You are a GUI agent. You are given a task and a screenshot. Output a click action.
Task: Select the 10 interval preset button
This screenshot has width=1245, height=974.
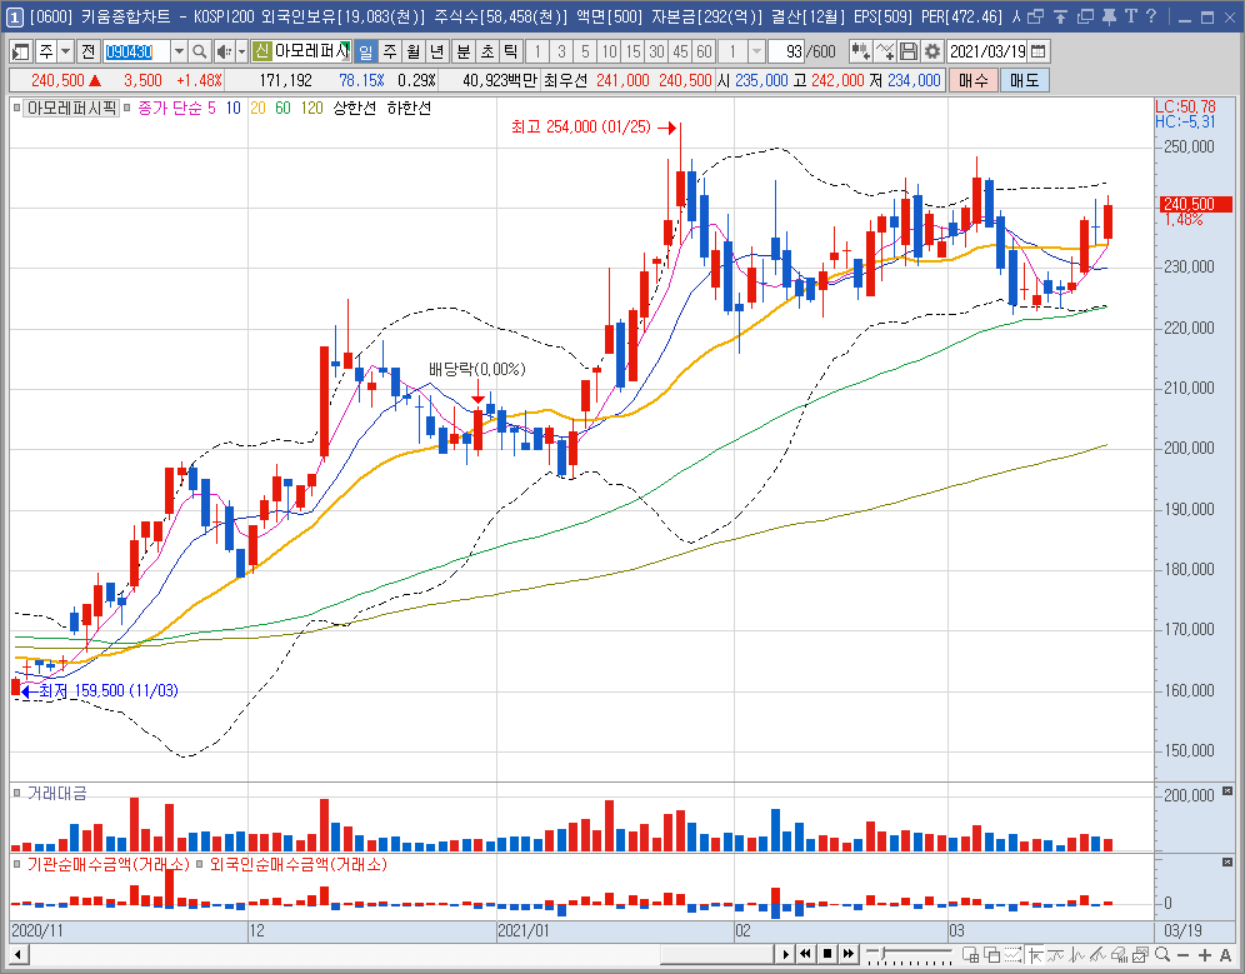(609, 51)
